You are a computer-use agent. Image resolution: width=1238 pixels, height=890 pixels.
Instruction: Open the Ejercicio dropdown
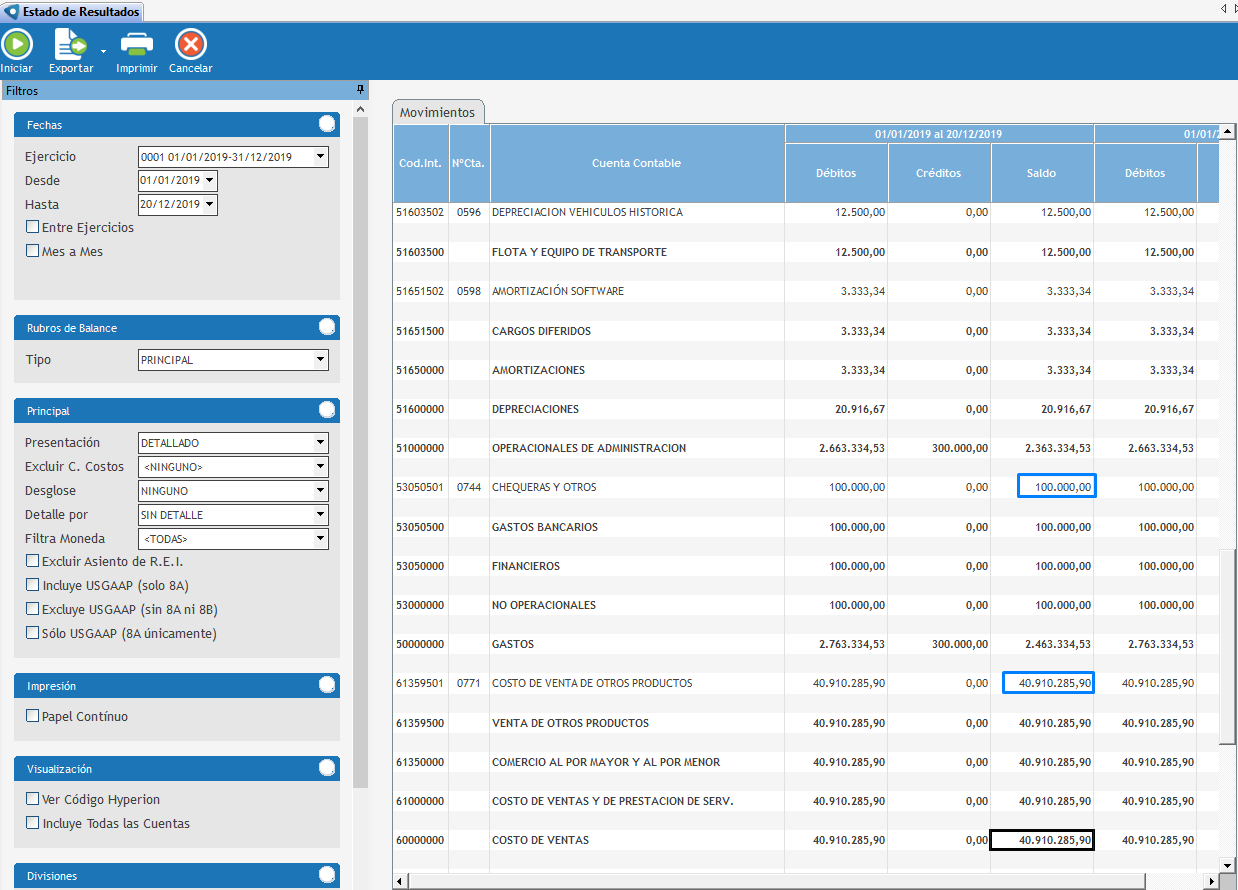[x=320, y=157]
